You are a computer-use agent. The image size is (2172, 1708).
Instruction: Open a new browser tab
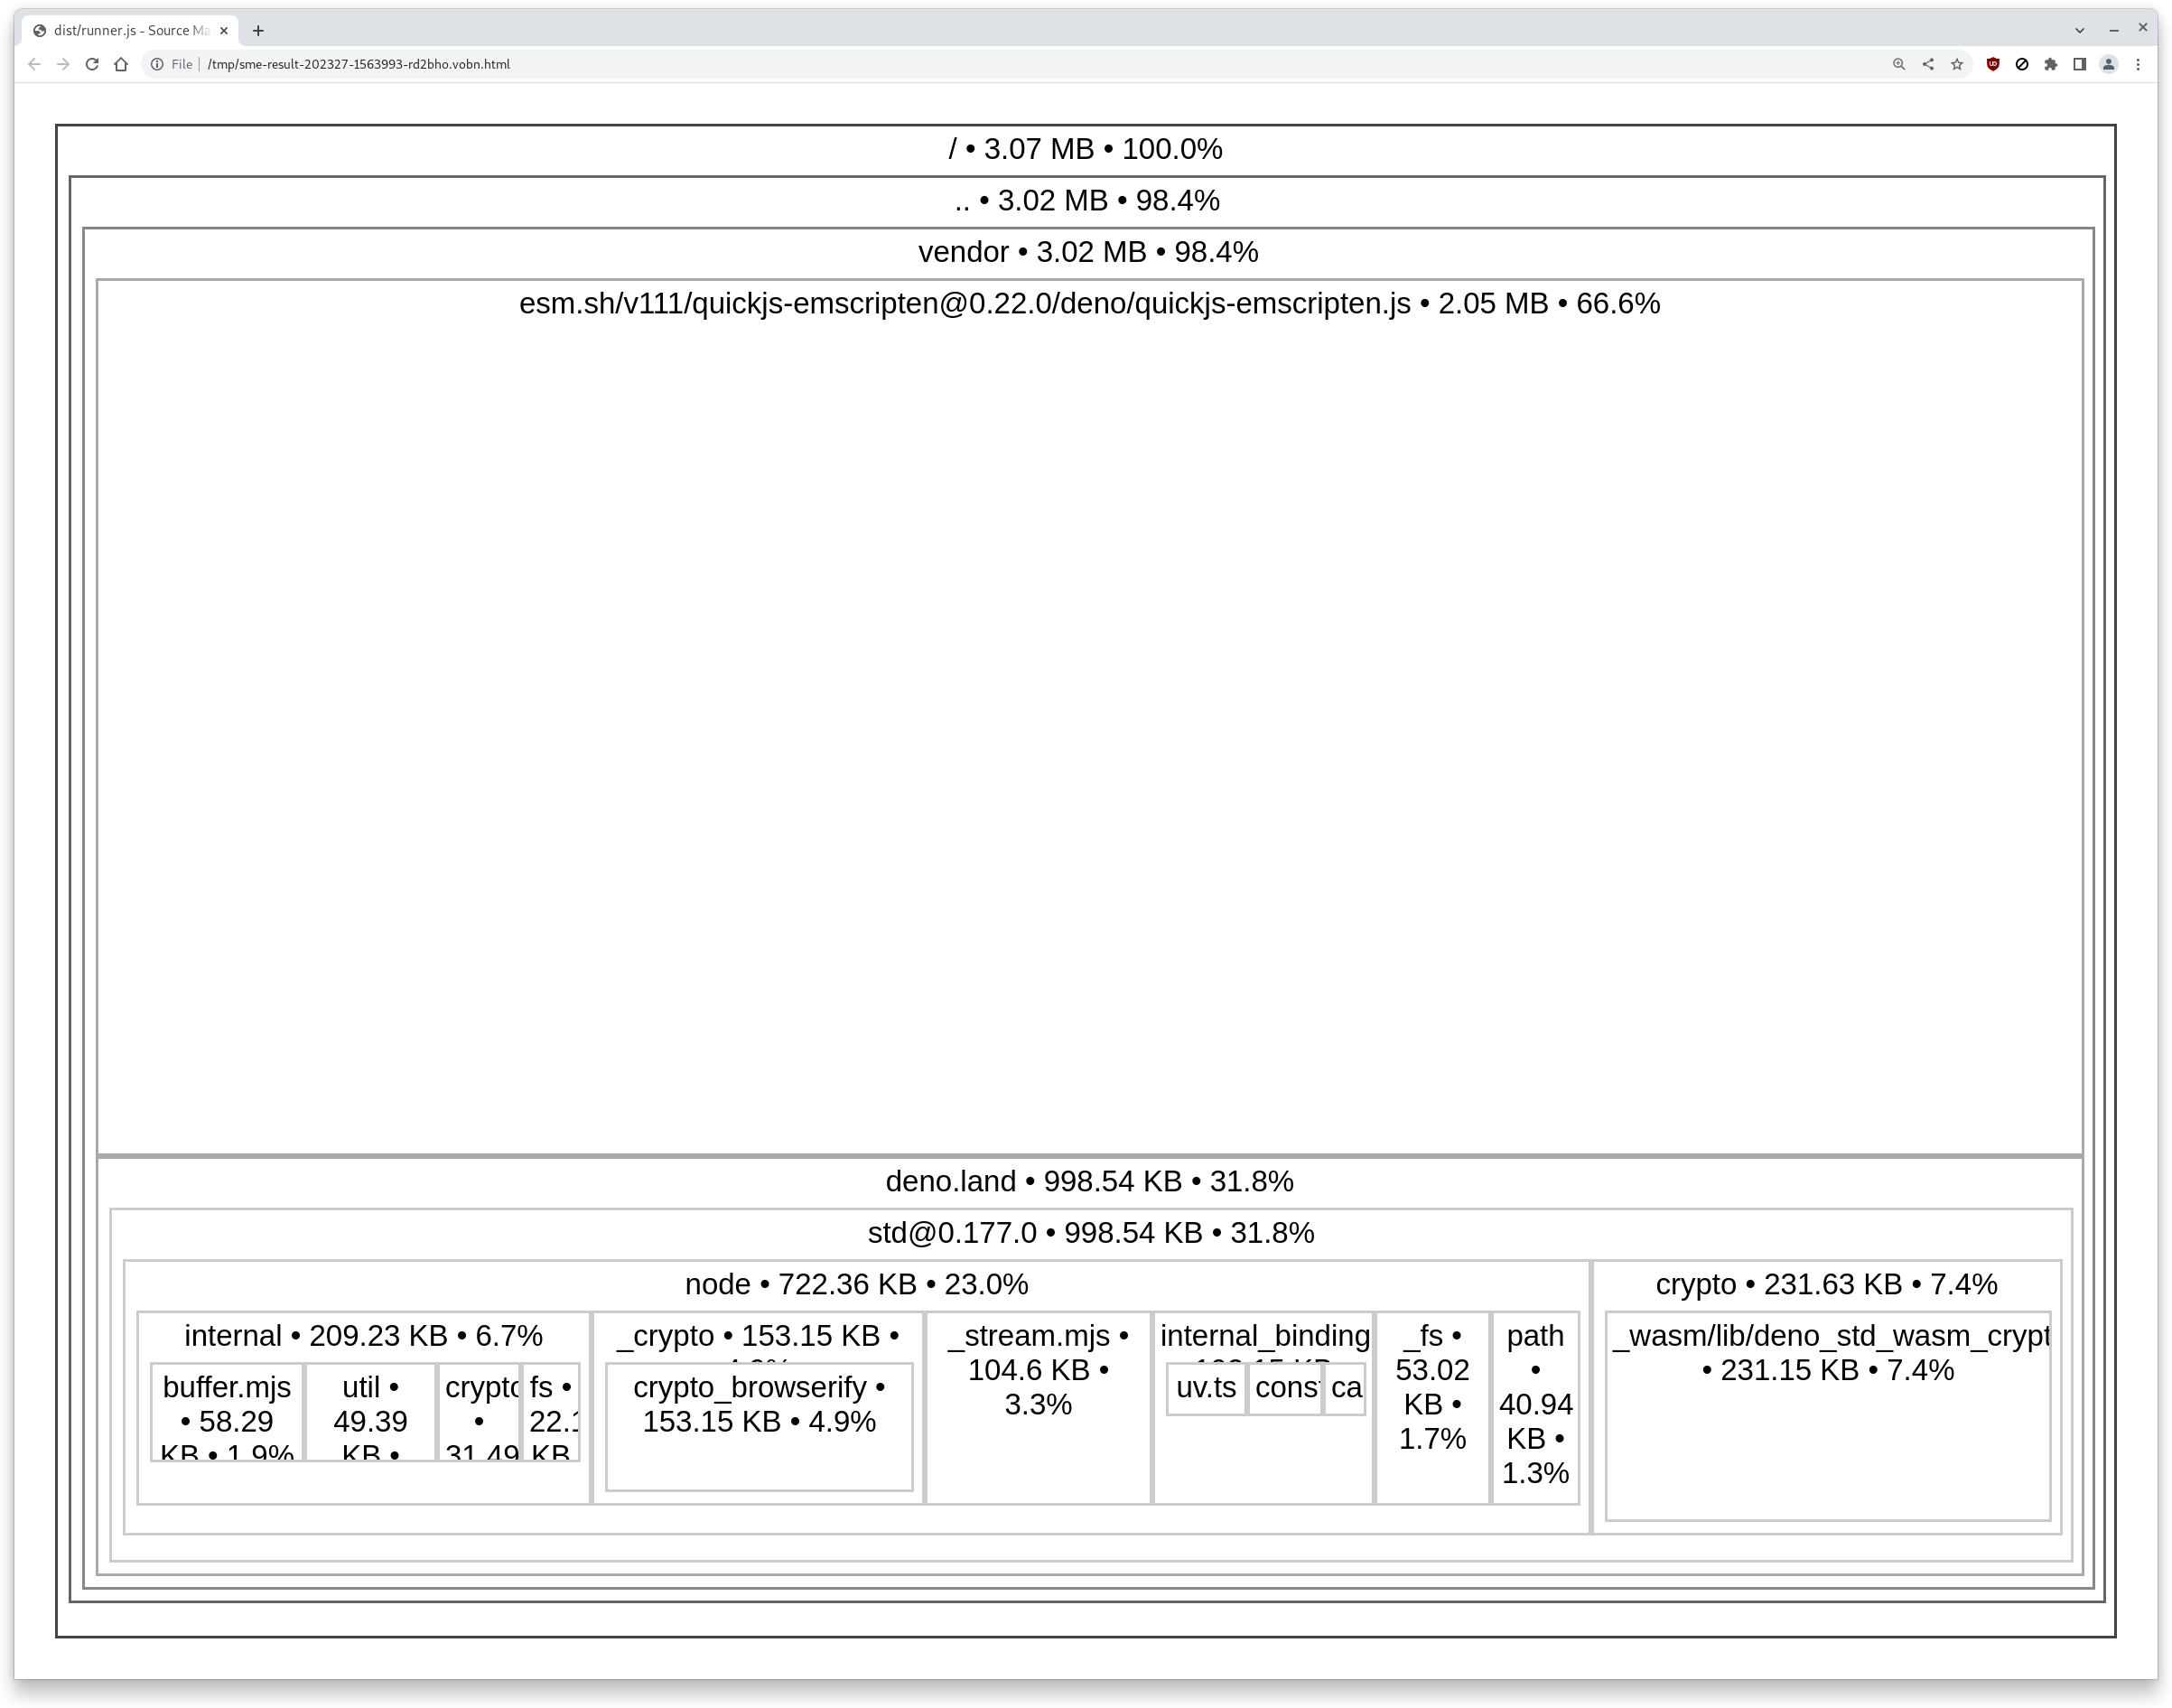tap(258, 31)
